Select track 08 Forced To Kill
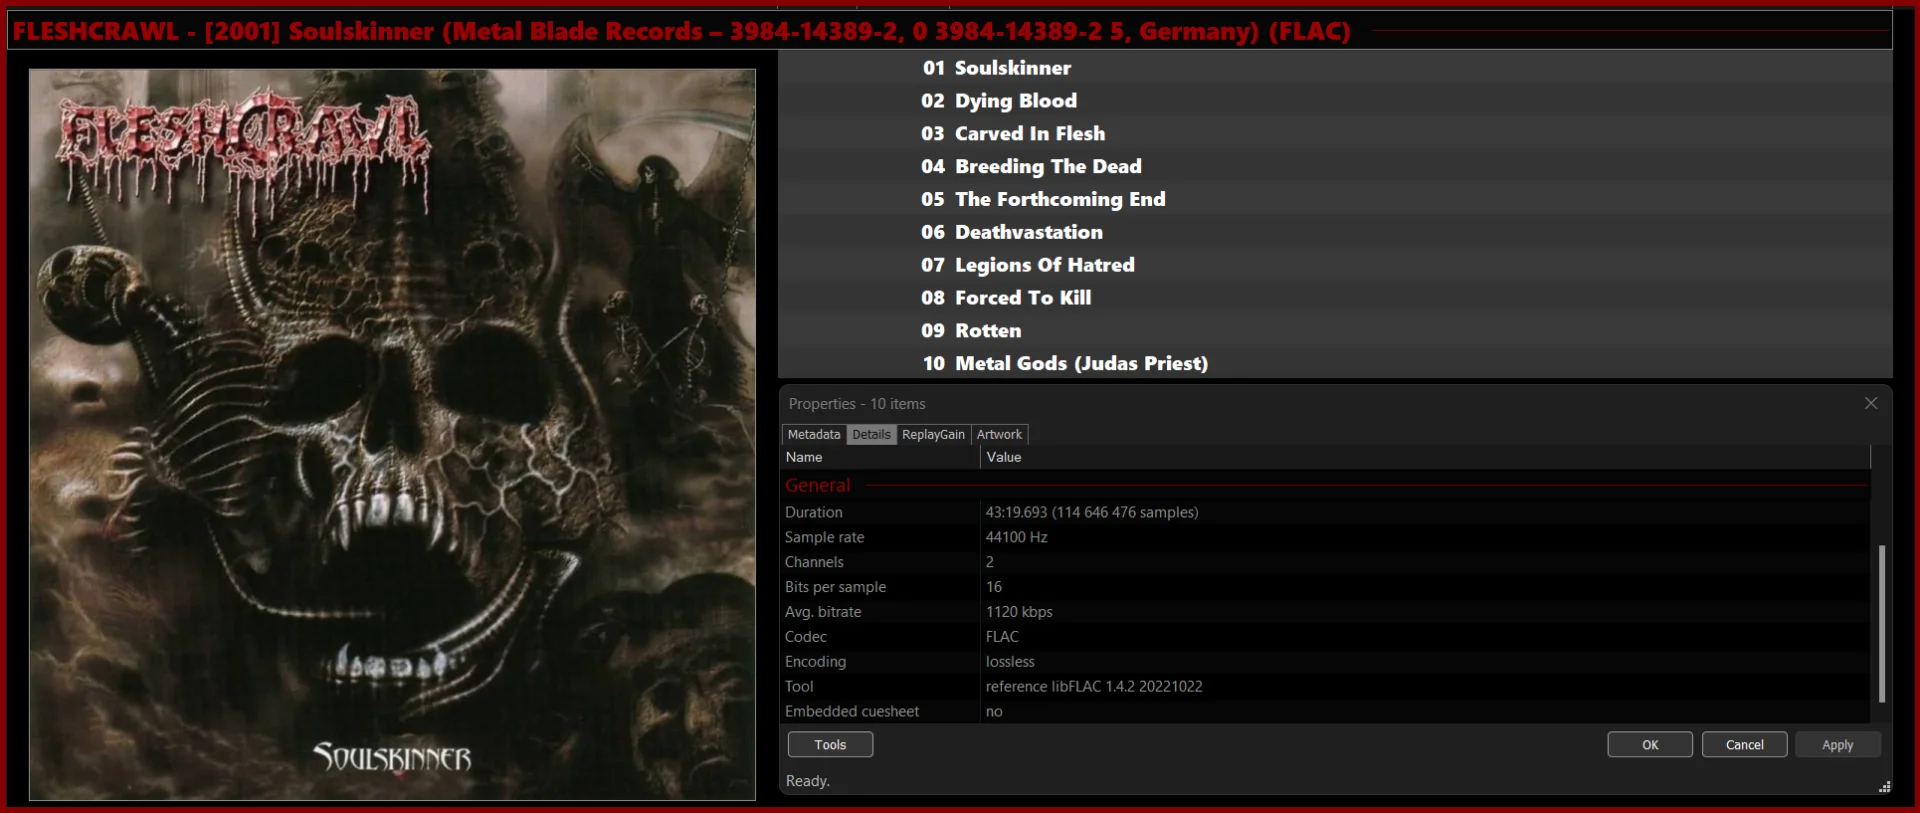The image size is (1920, 813). pos(1335,297)
